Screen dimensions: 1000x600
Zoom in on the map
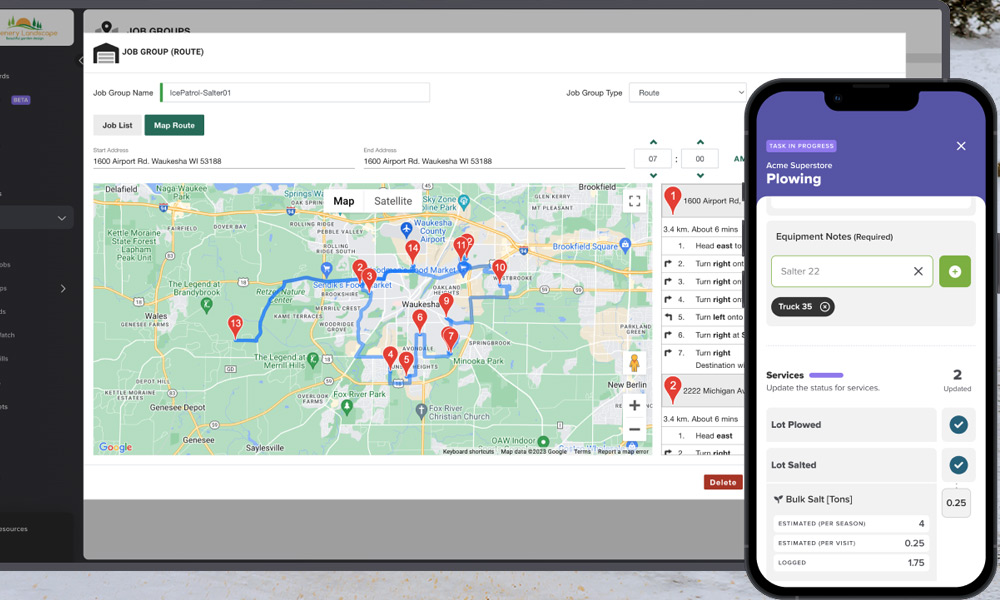(x=634, y=406)
